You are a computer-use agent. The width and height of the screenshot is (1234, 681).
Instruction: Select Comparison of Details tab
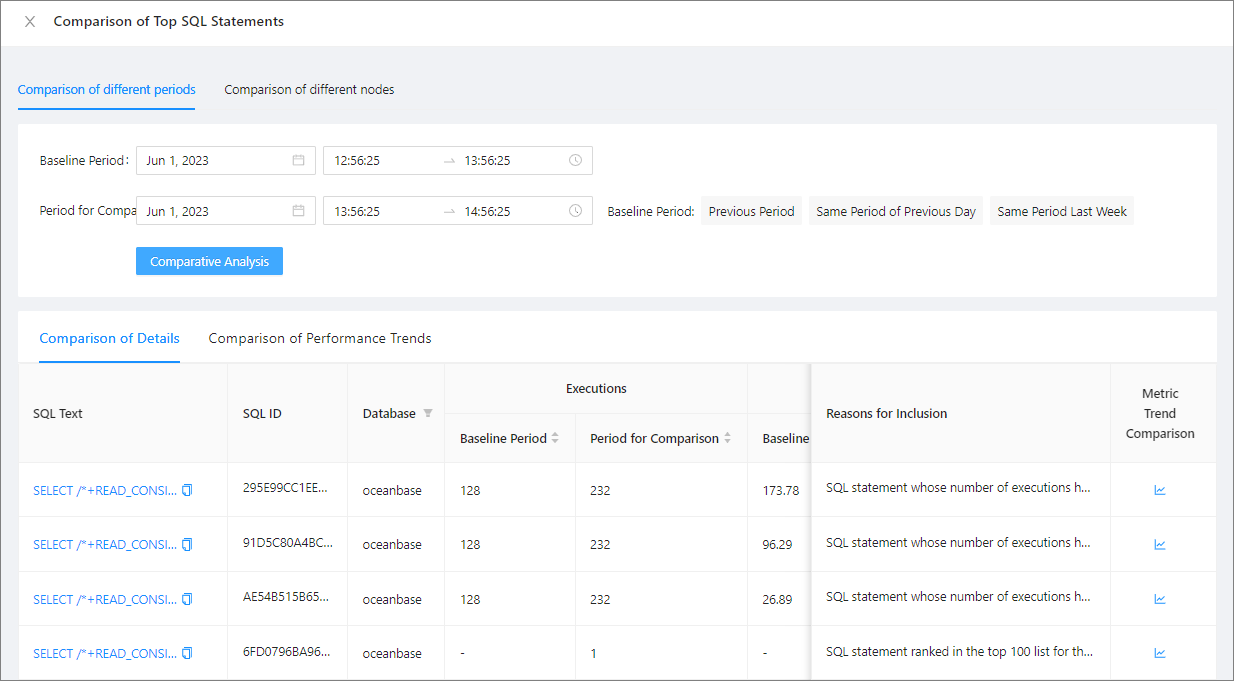click(x=109, y=338)
